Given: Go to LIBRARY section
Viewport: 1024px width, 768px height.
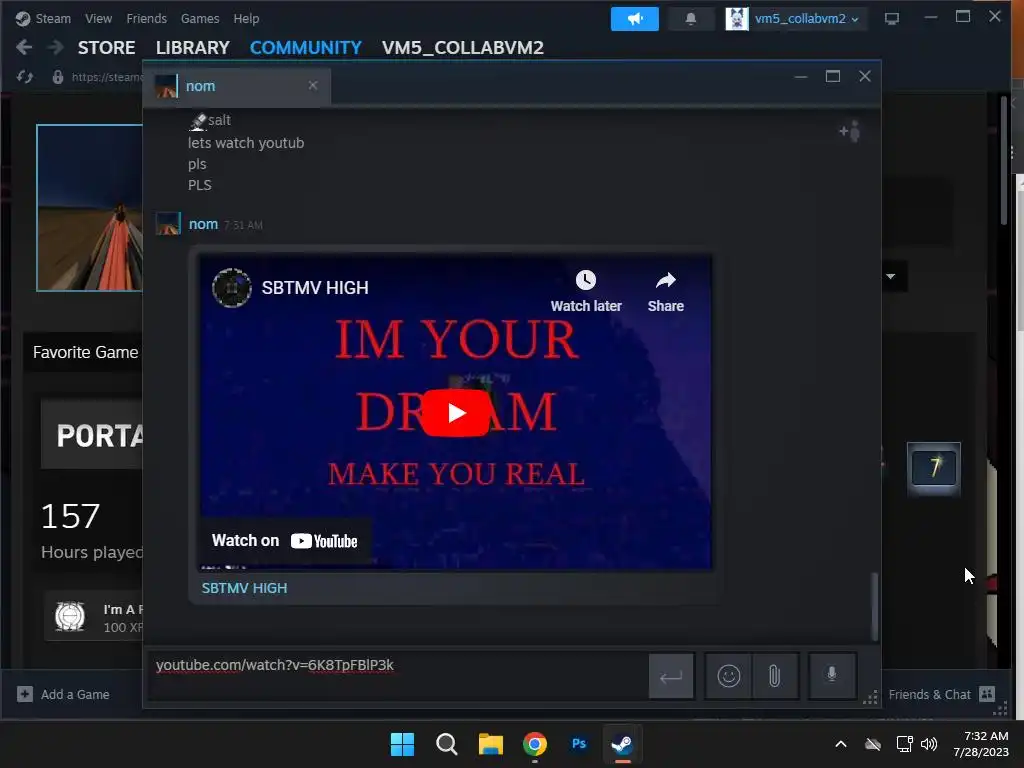Looking at the screenshot, I should click(193, 48).
